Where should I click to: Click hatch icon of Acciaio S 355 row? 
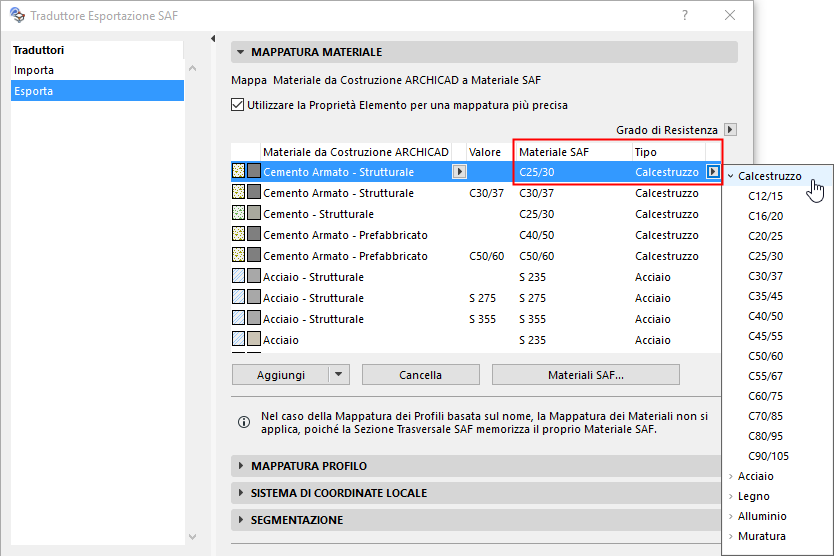point(238,318)
